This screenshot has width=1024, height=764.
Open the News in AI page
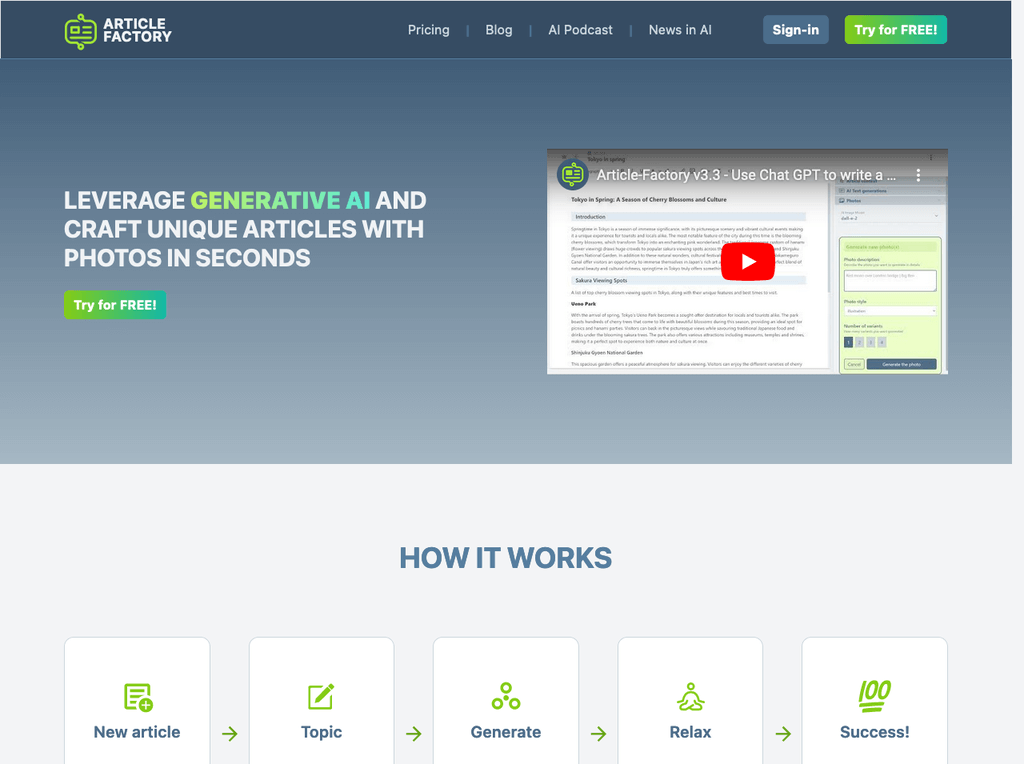tap(680, 29)
